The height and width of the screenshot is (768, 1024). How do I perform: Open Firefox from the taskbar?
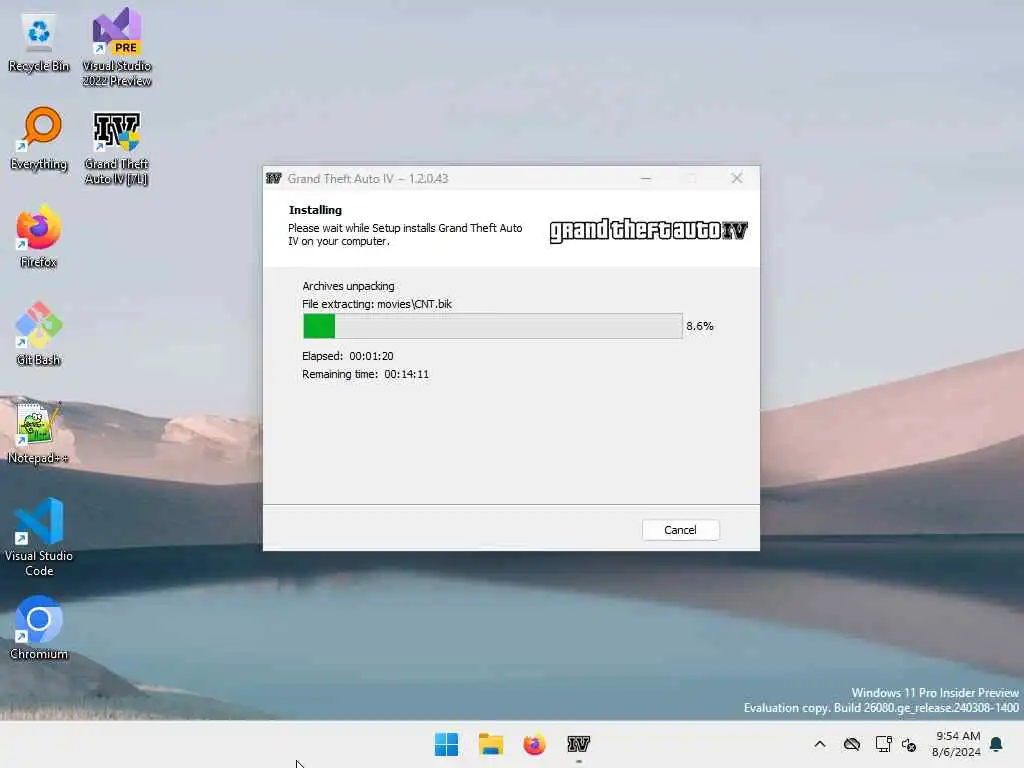point(534,744)
